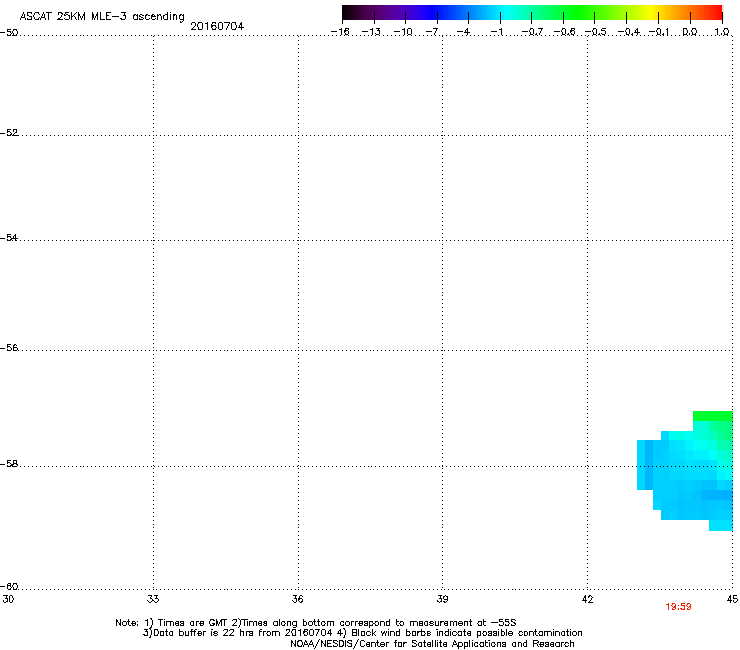Click the -54 latitude axis label
This screenshot has height=650, width=740.
9,238
